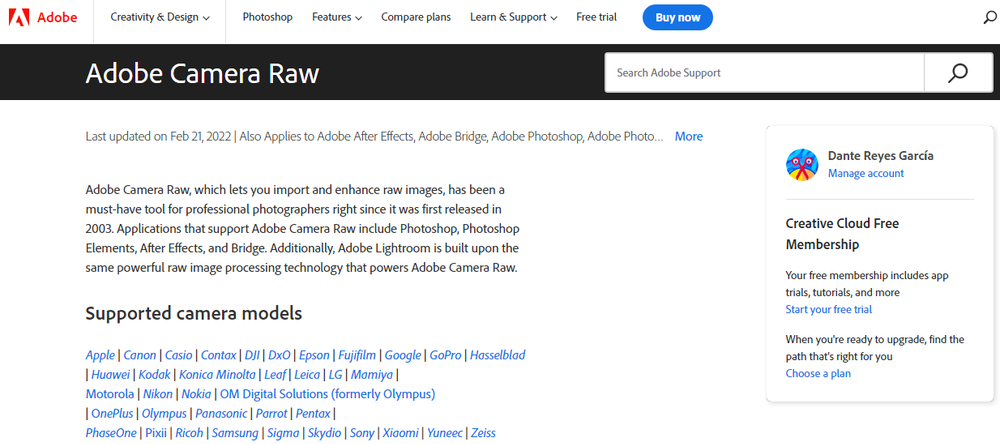Viewport: 1000px width, 444px height.
Task: Open the Hasselblad camera models link
Action: (497, 355)
